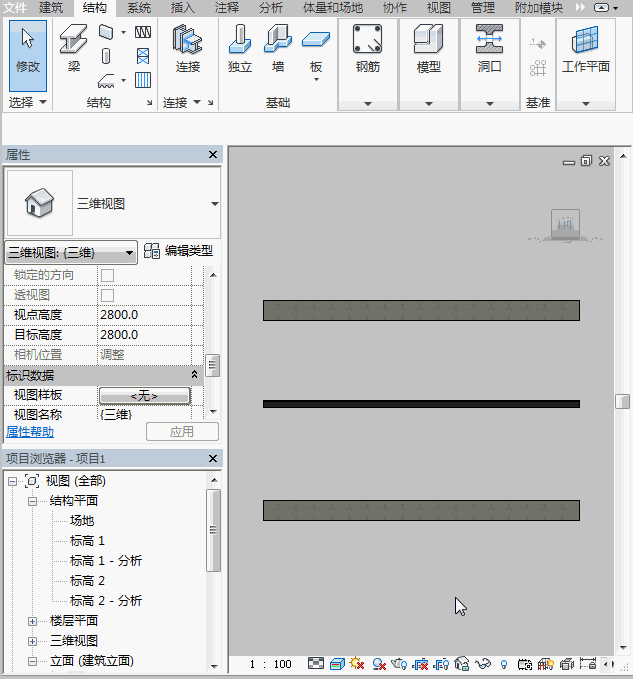The image size is (633, 679).
Task: Toggle the 锁定的方向 checkbox
Action: pos(108,275)
